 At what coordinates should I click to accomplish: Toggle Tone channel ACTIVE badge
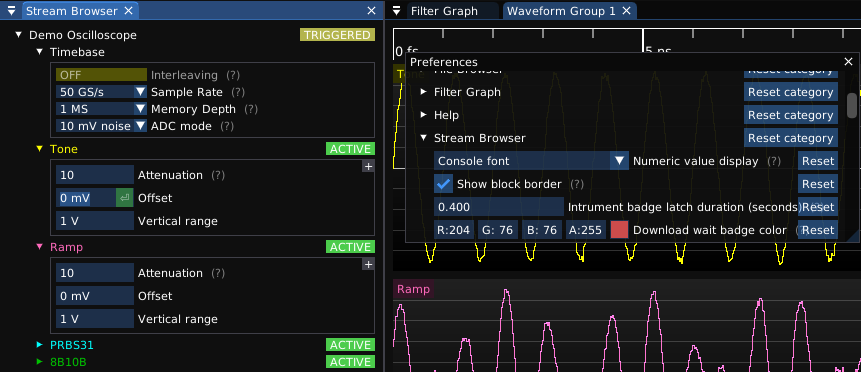[x=350, y=149]
